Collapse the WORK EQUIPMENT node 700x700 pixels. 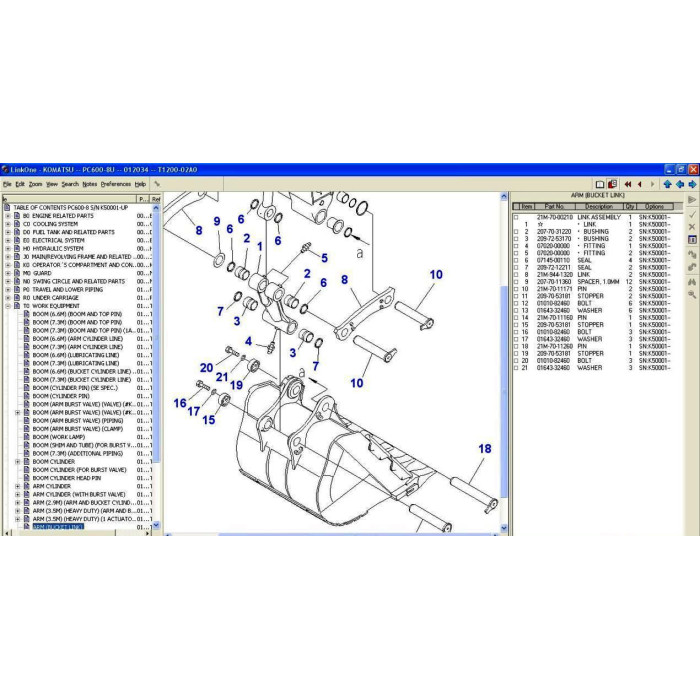pos(8,306)
